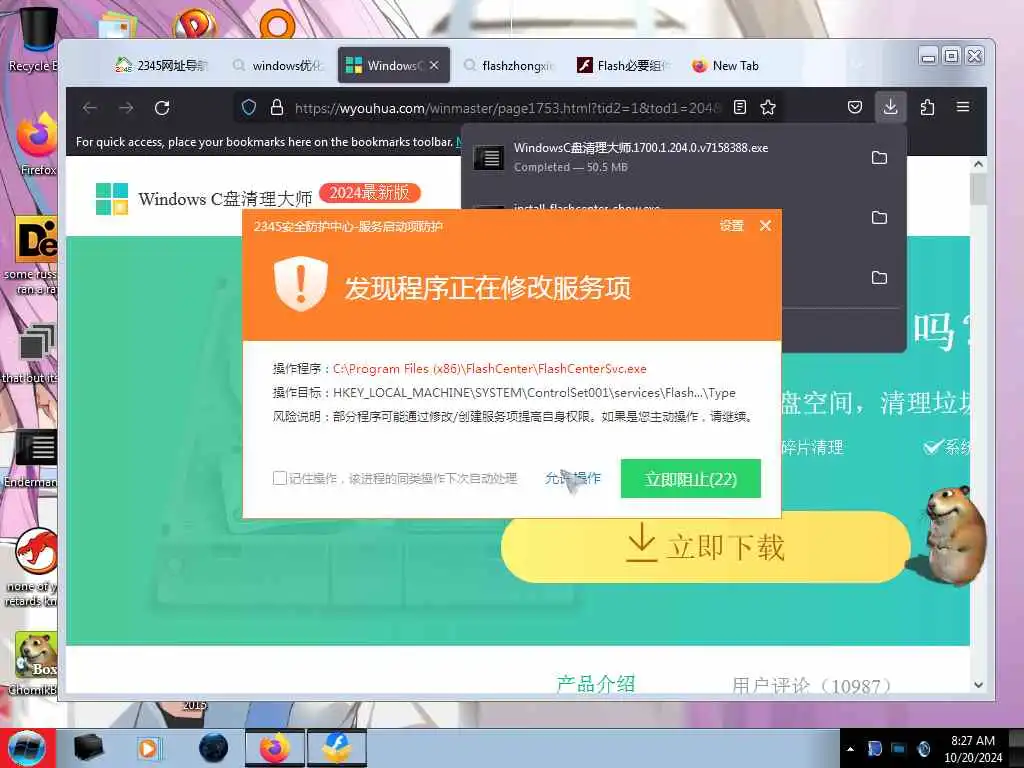Open folder for the third download entry
Image resolution: width=1024 pixels, height=768 pixels.
pos(879,278)
